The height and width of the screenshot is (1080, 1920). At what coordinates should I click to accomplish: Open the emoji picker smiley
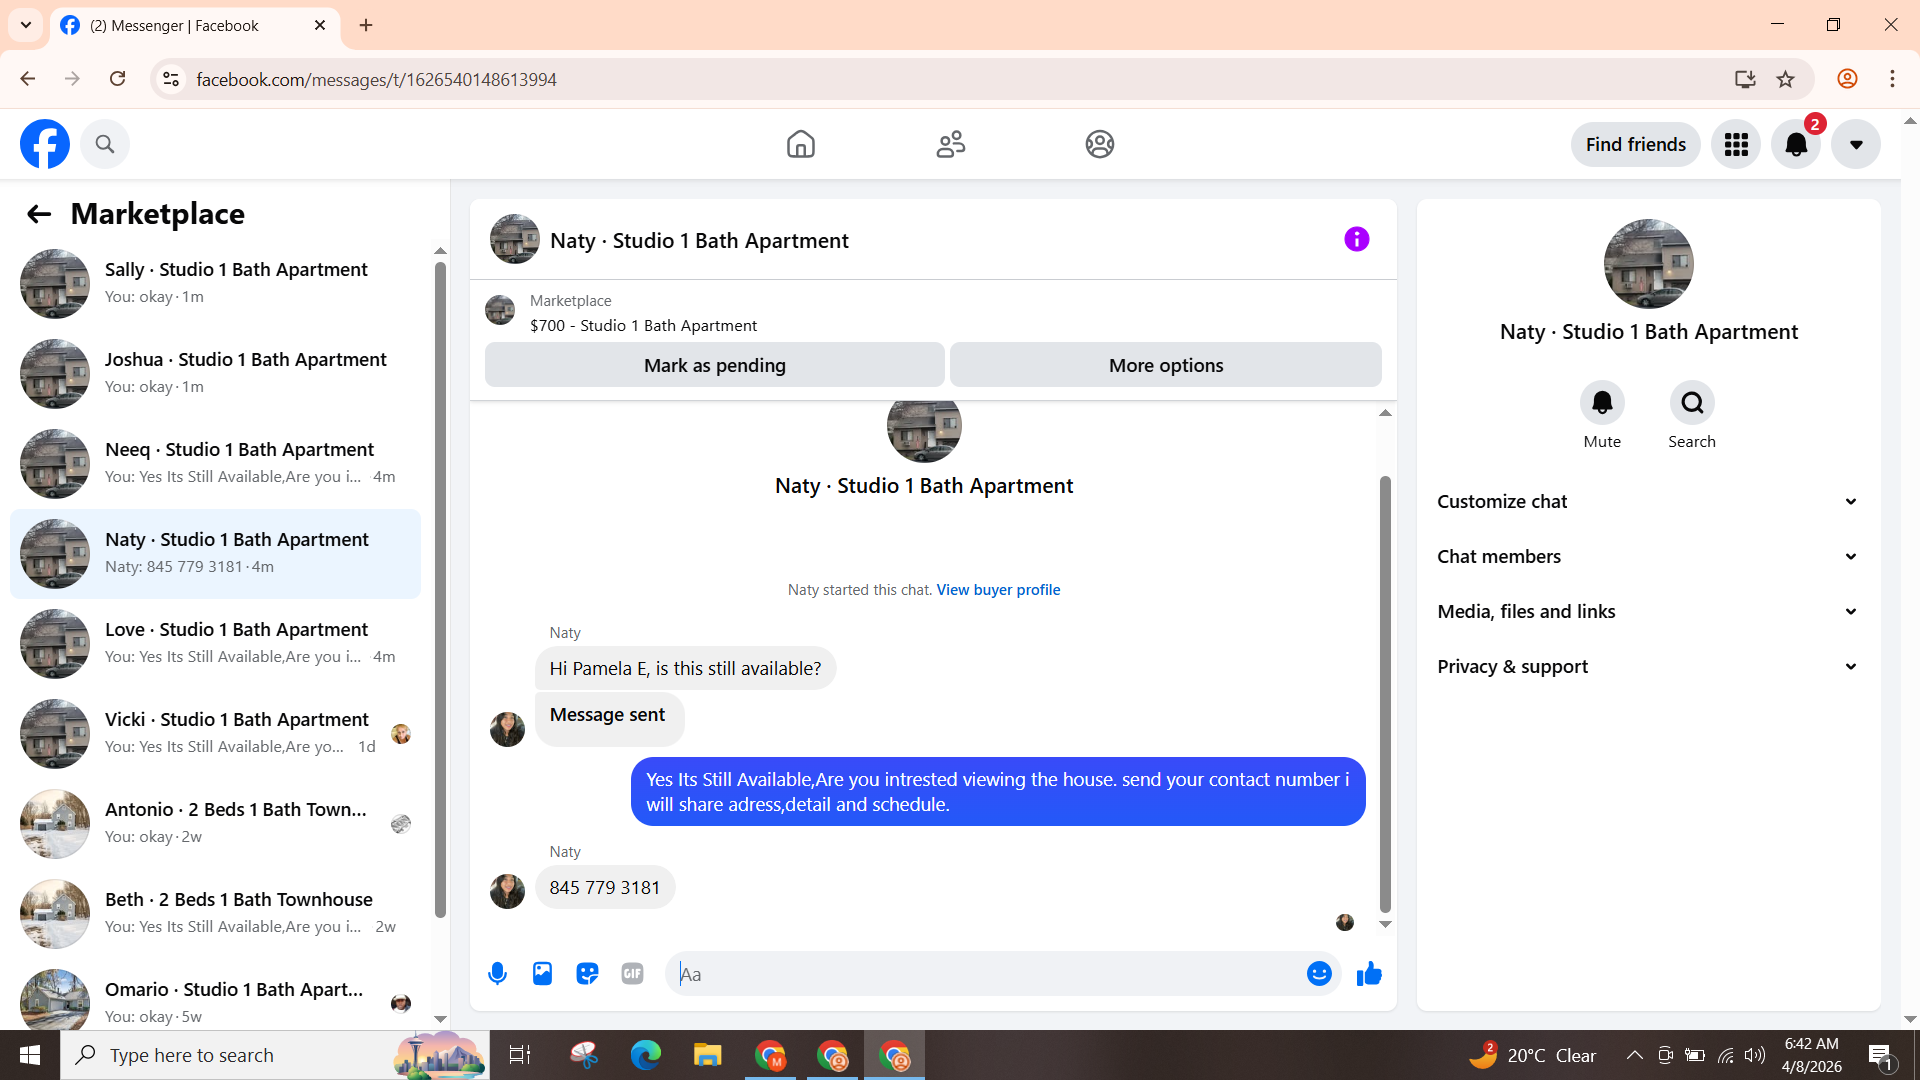click(1319, 973)
